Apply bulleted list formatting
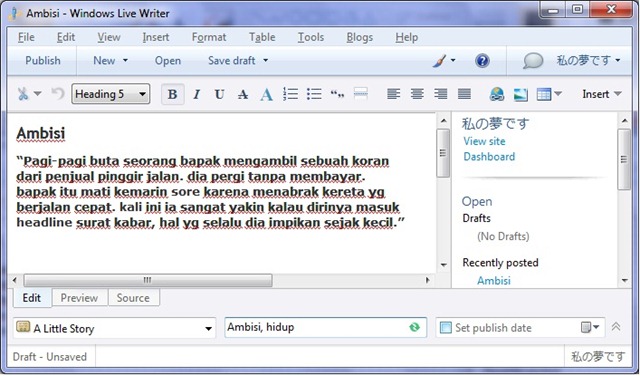The height and width of the screenshot is (376, 640). (314, 94)
